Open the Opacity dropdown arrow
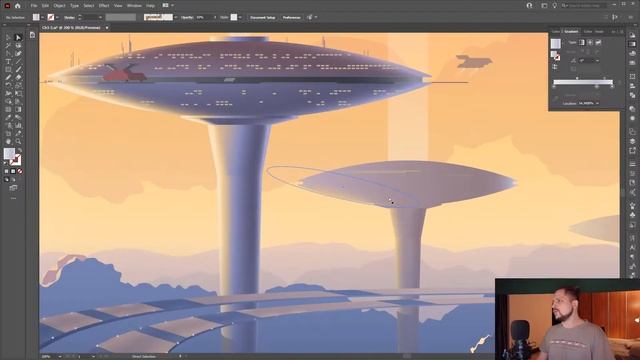 [215, 18]
